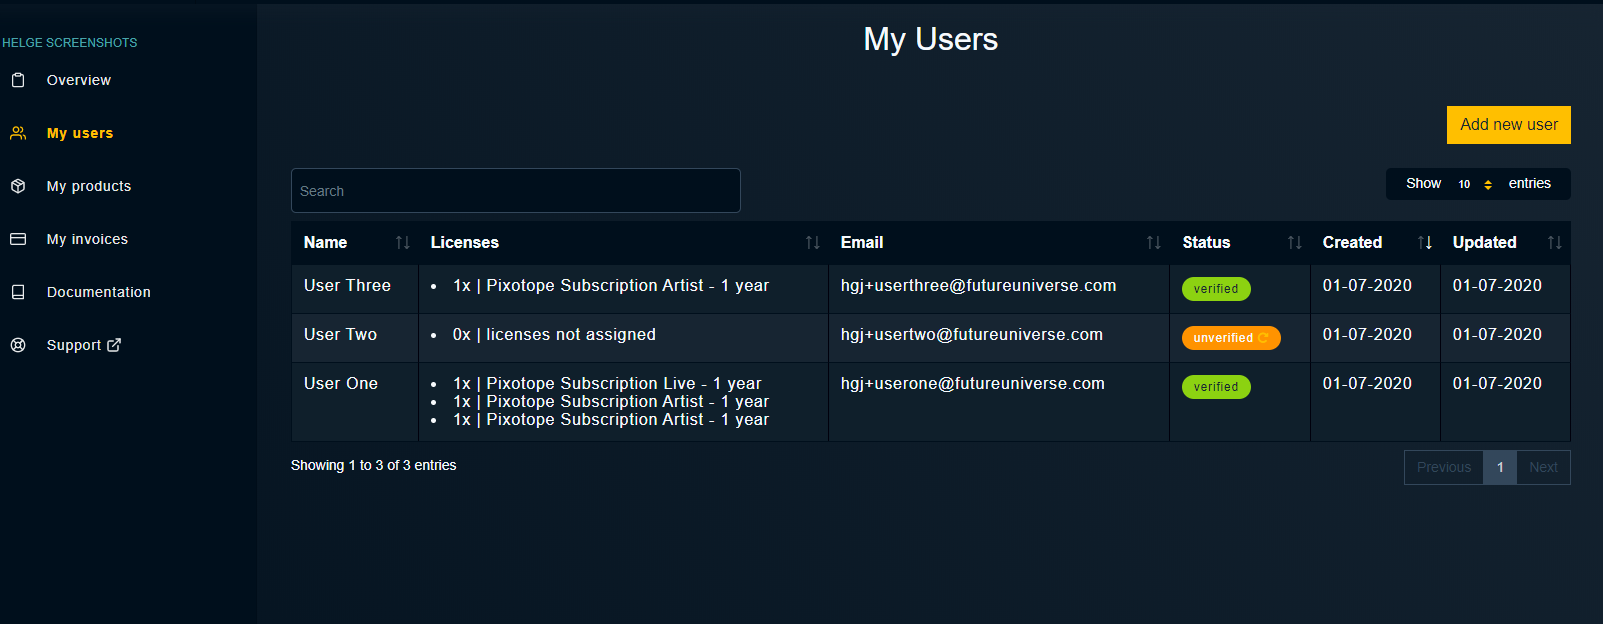
Task: Sort table by Updated column arrows
Action: point(1555,243)
